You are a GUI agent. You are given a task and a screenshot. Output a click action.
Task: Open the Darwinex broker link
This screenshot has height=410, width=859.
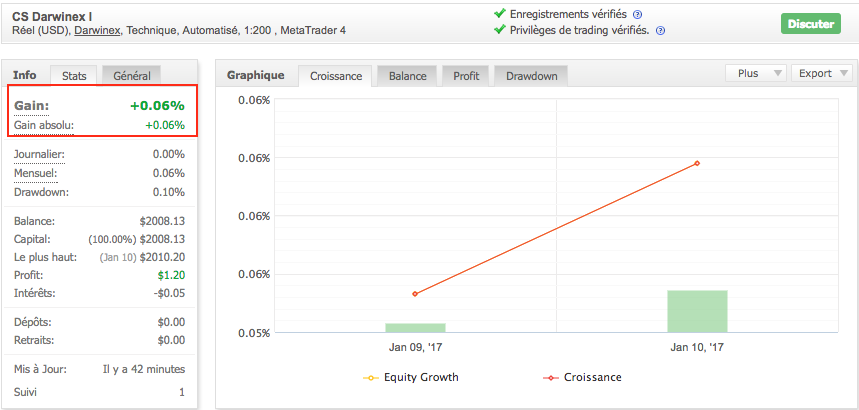point(98,31)
